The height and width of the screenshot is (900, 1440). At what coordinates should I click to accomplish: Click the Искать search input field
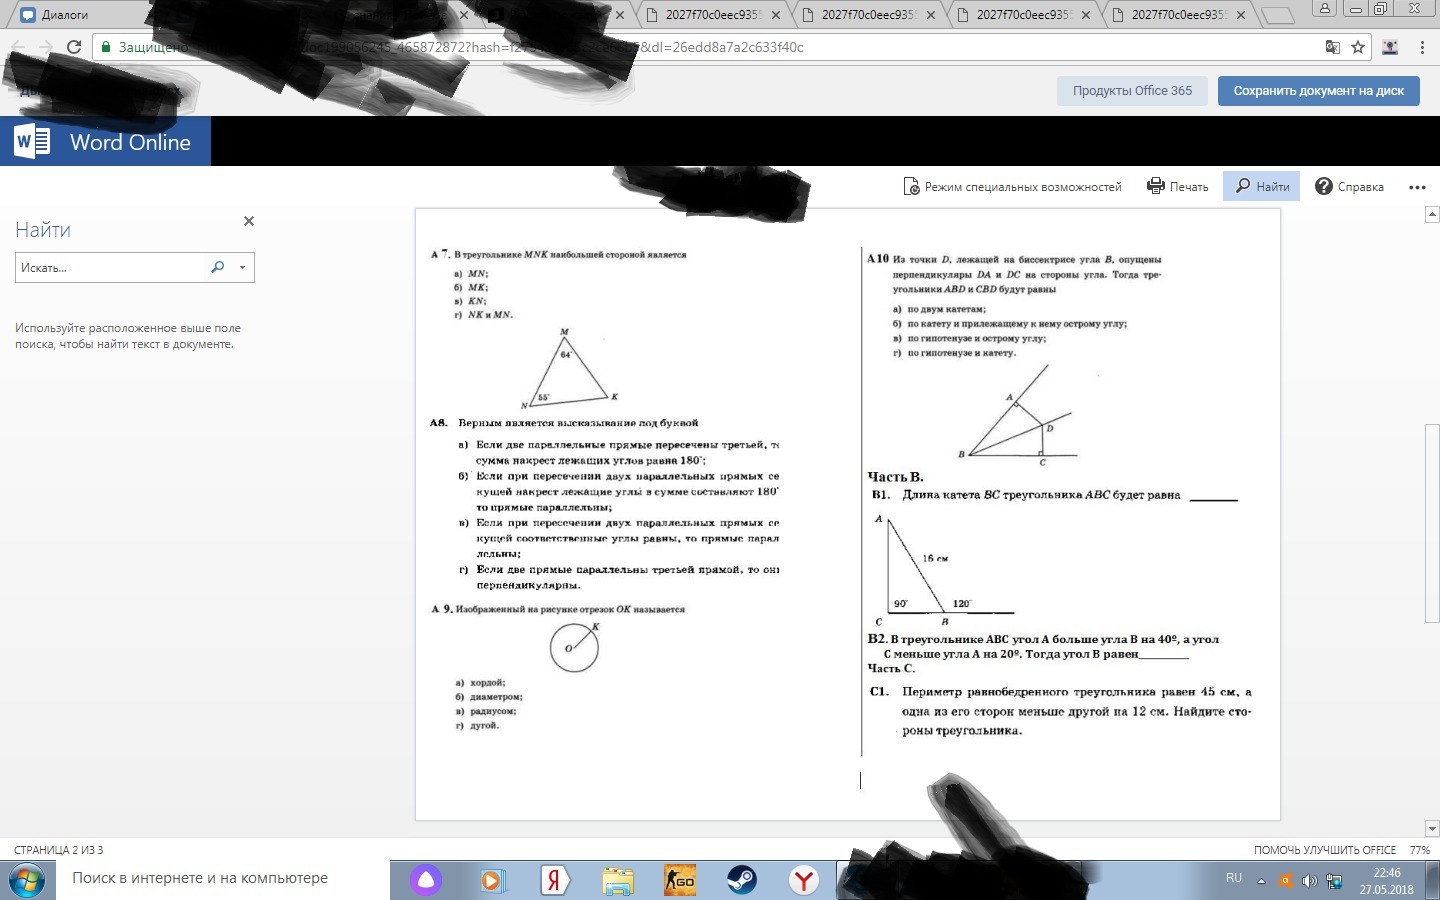(109, 268)
